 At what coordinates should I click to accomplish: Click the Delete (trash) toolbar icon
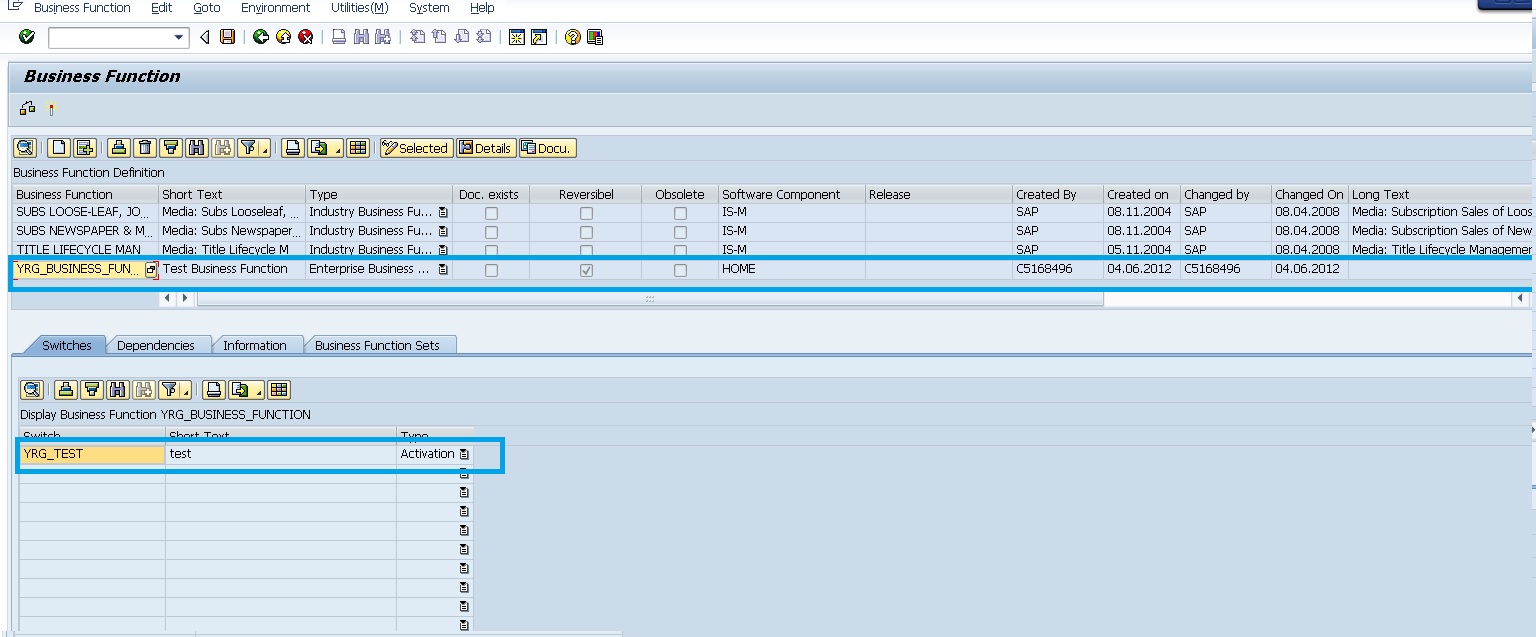coord(145,147)
